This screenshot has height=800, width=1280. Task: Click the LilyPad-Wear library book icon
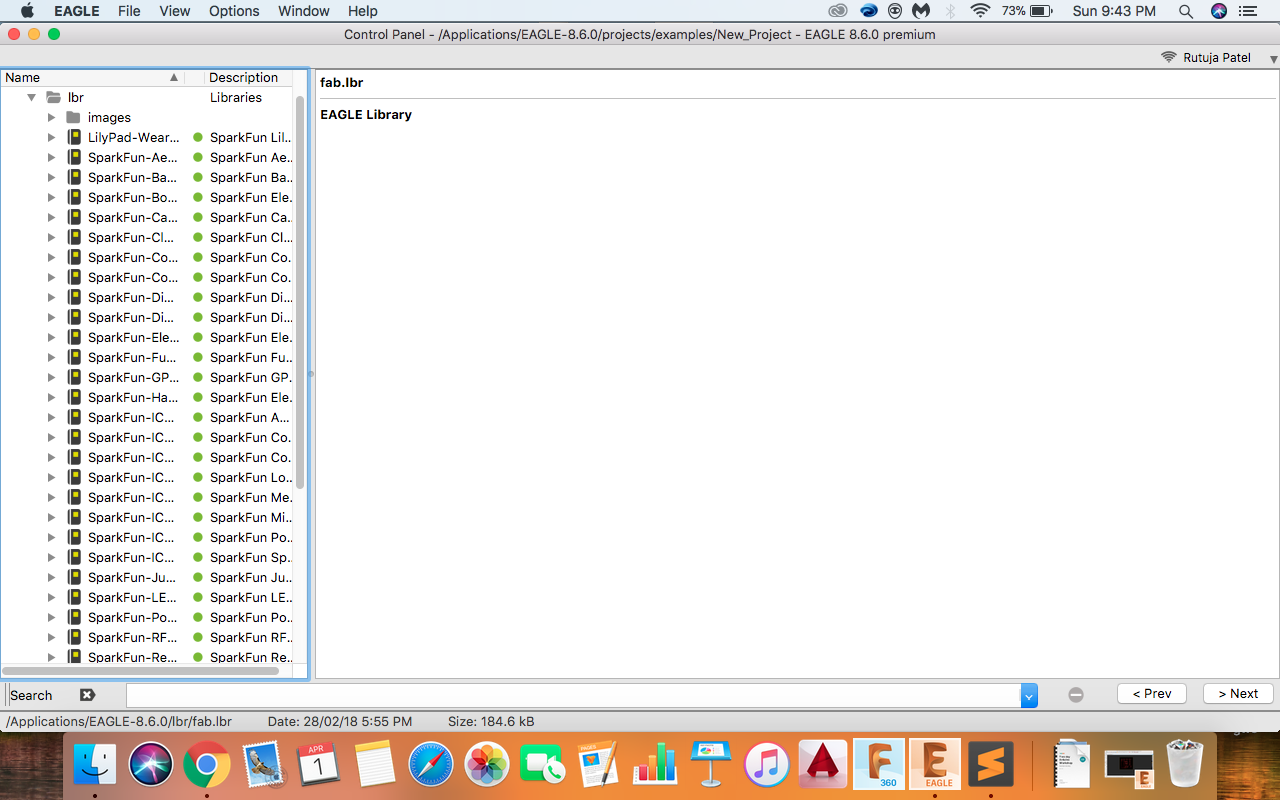(x=74, y=137)
